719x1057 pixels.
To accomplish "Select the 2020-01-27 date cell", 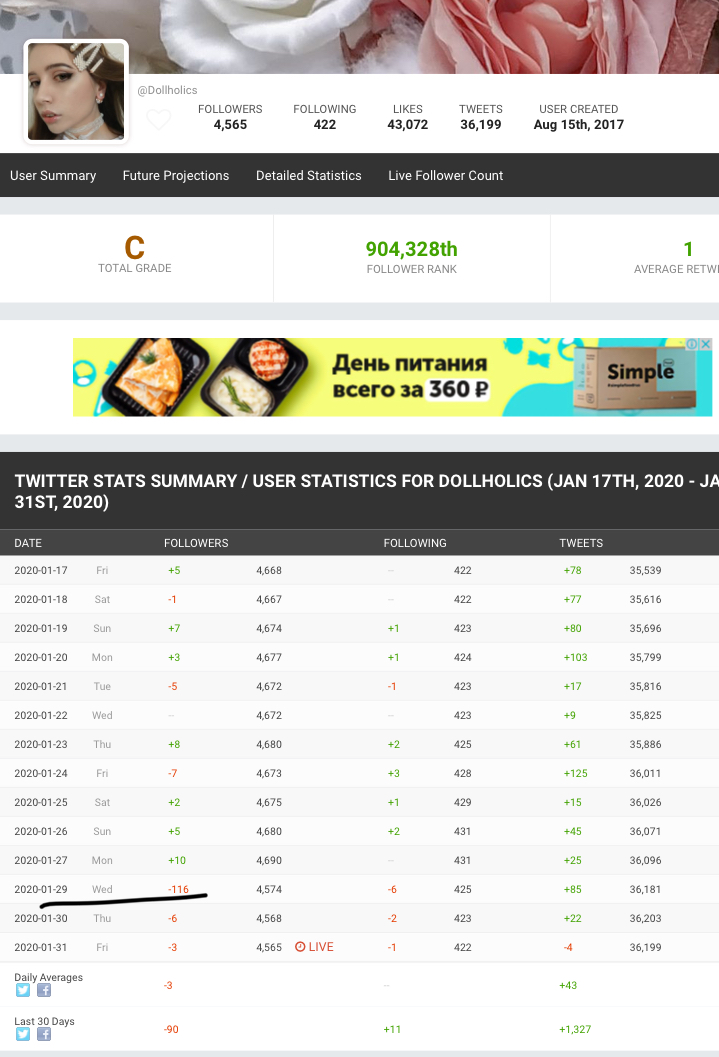I will tap(41, 860).
